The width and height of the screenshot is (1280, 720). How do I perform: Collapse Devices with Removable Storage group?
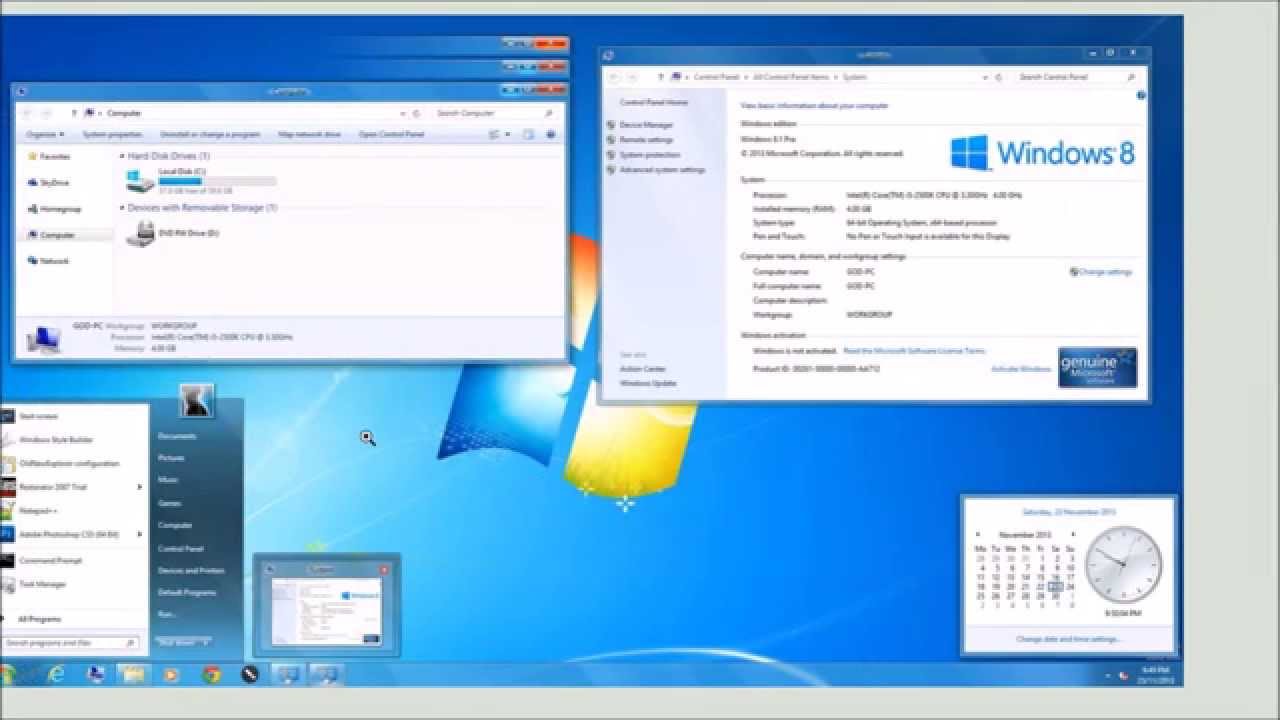coord(123,208)
